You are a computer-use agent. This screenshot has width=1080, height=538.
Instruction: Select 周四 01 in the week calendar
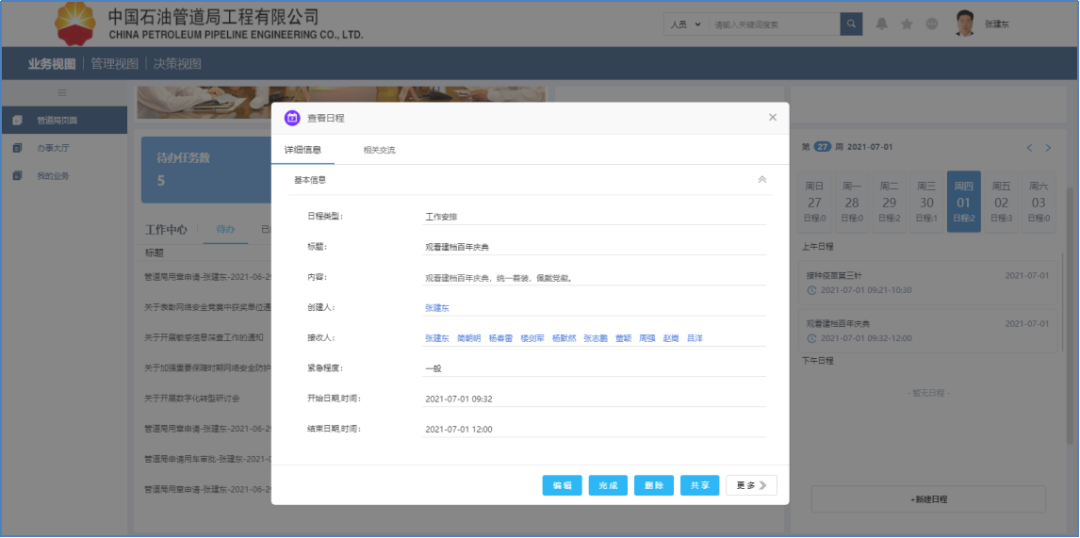pyautogui.click(x=964, y=202)
